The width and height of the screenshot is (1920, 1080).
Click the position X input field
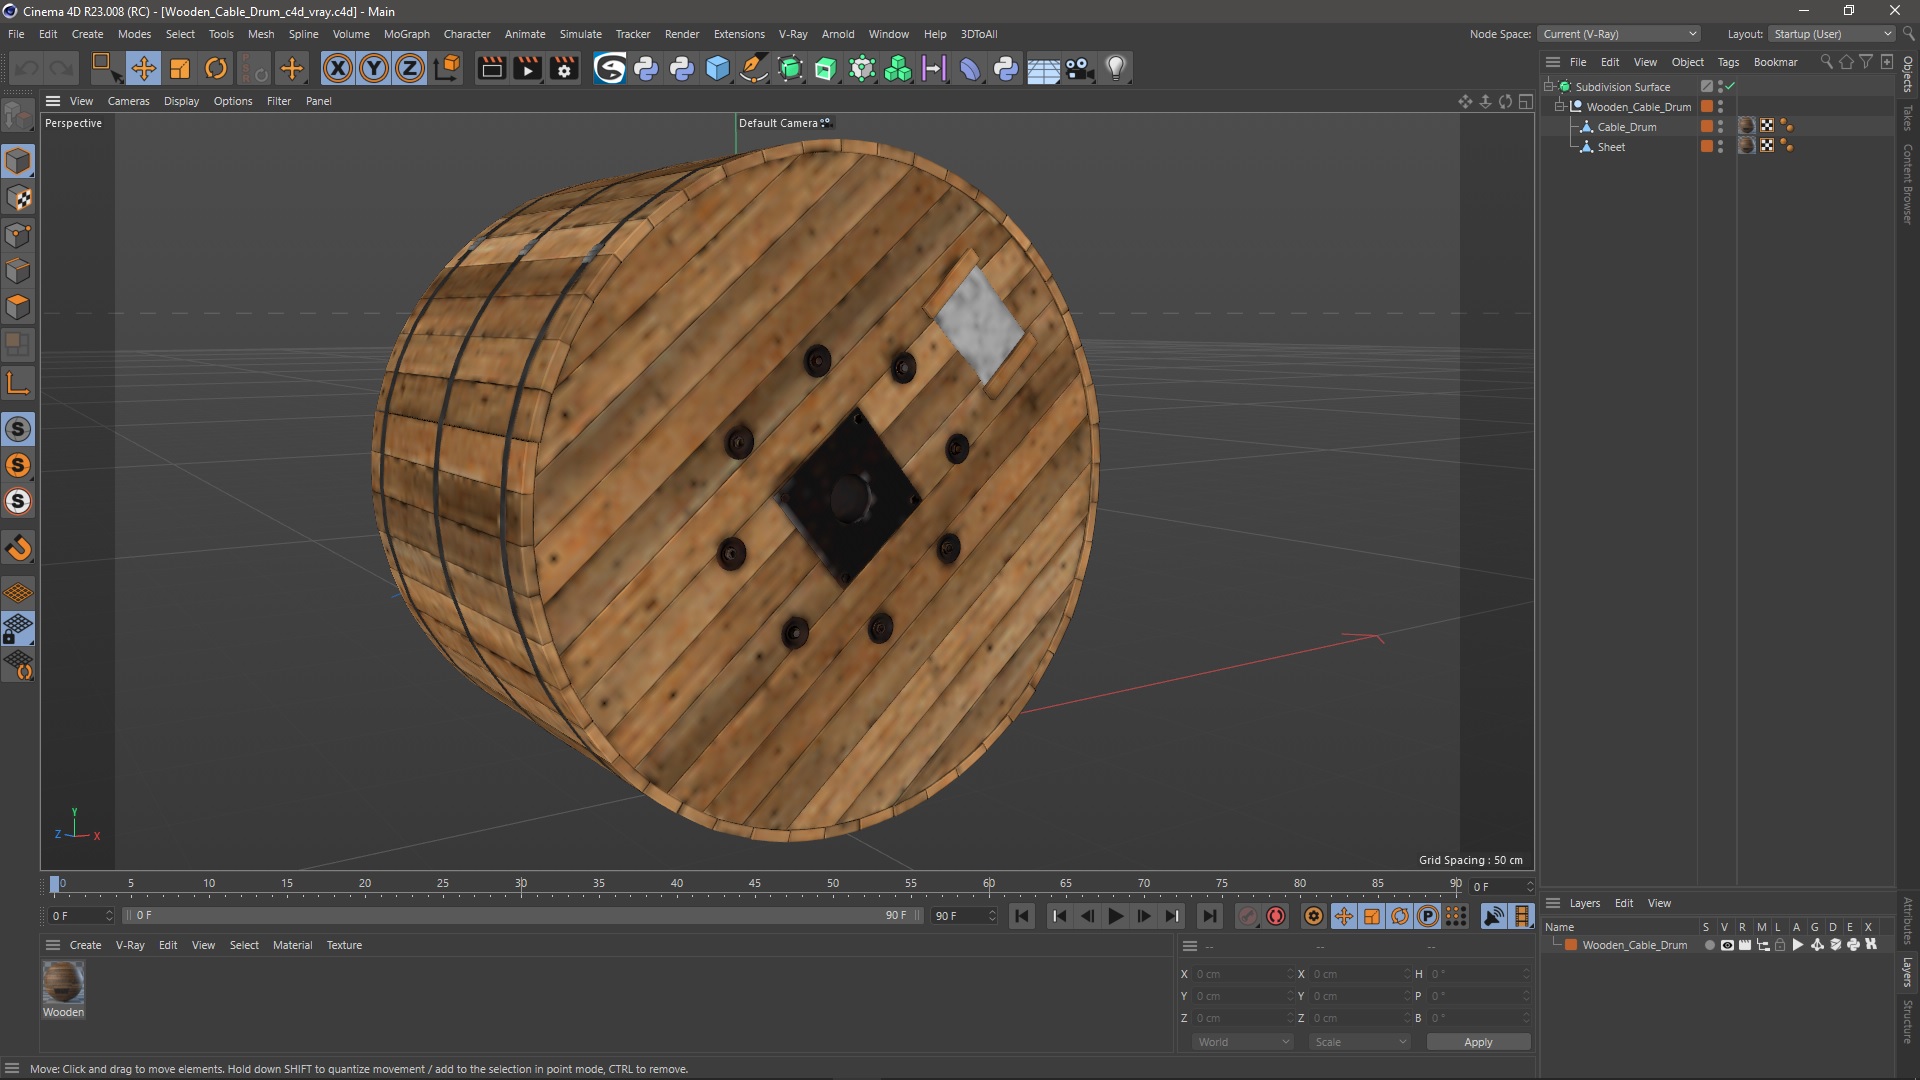pos(1243,974)
